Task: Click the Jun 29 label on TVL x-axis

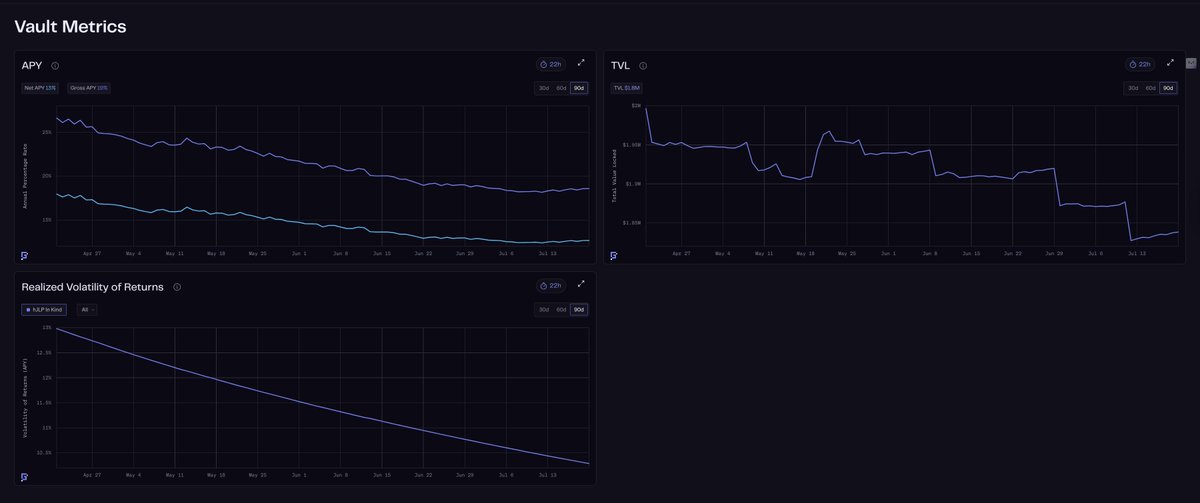Action: point(1053,254)
